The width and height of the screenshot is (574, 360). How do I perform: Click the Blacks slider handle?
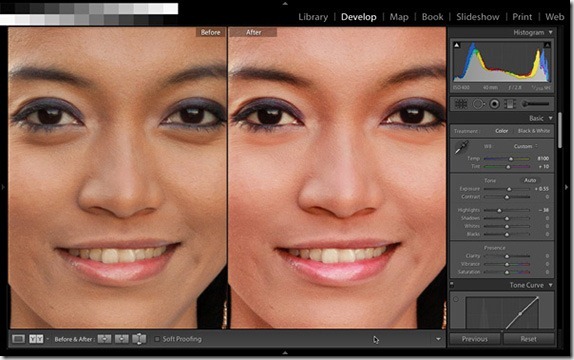click(x=507, y=234)
